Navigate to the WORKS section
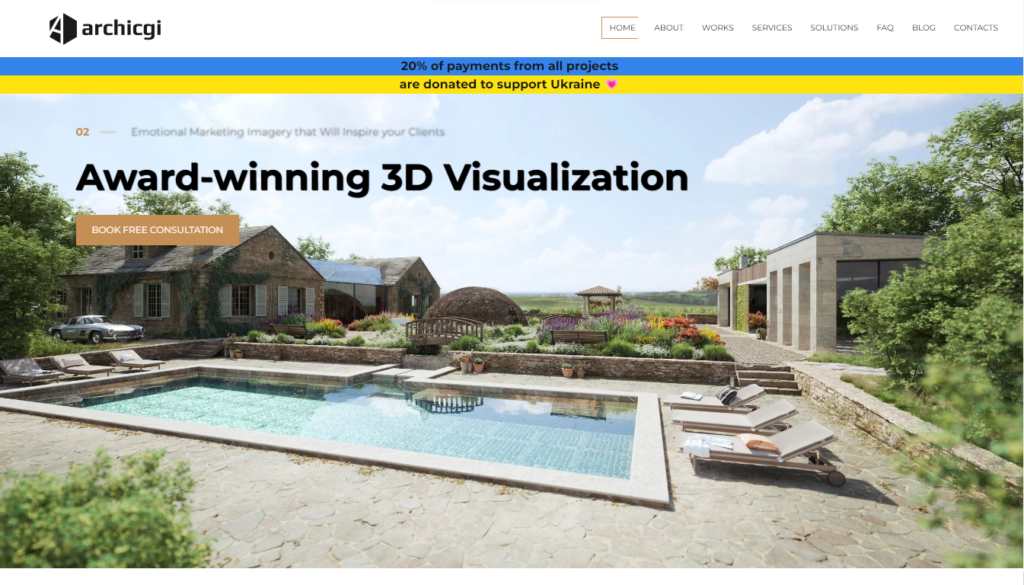 coord(717,27)
